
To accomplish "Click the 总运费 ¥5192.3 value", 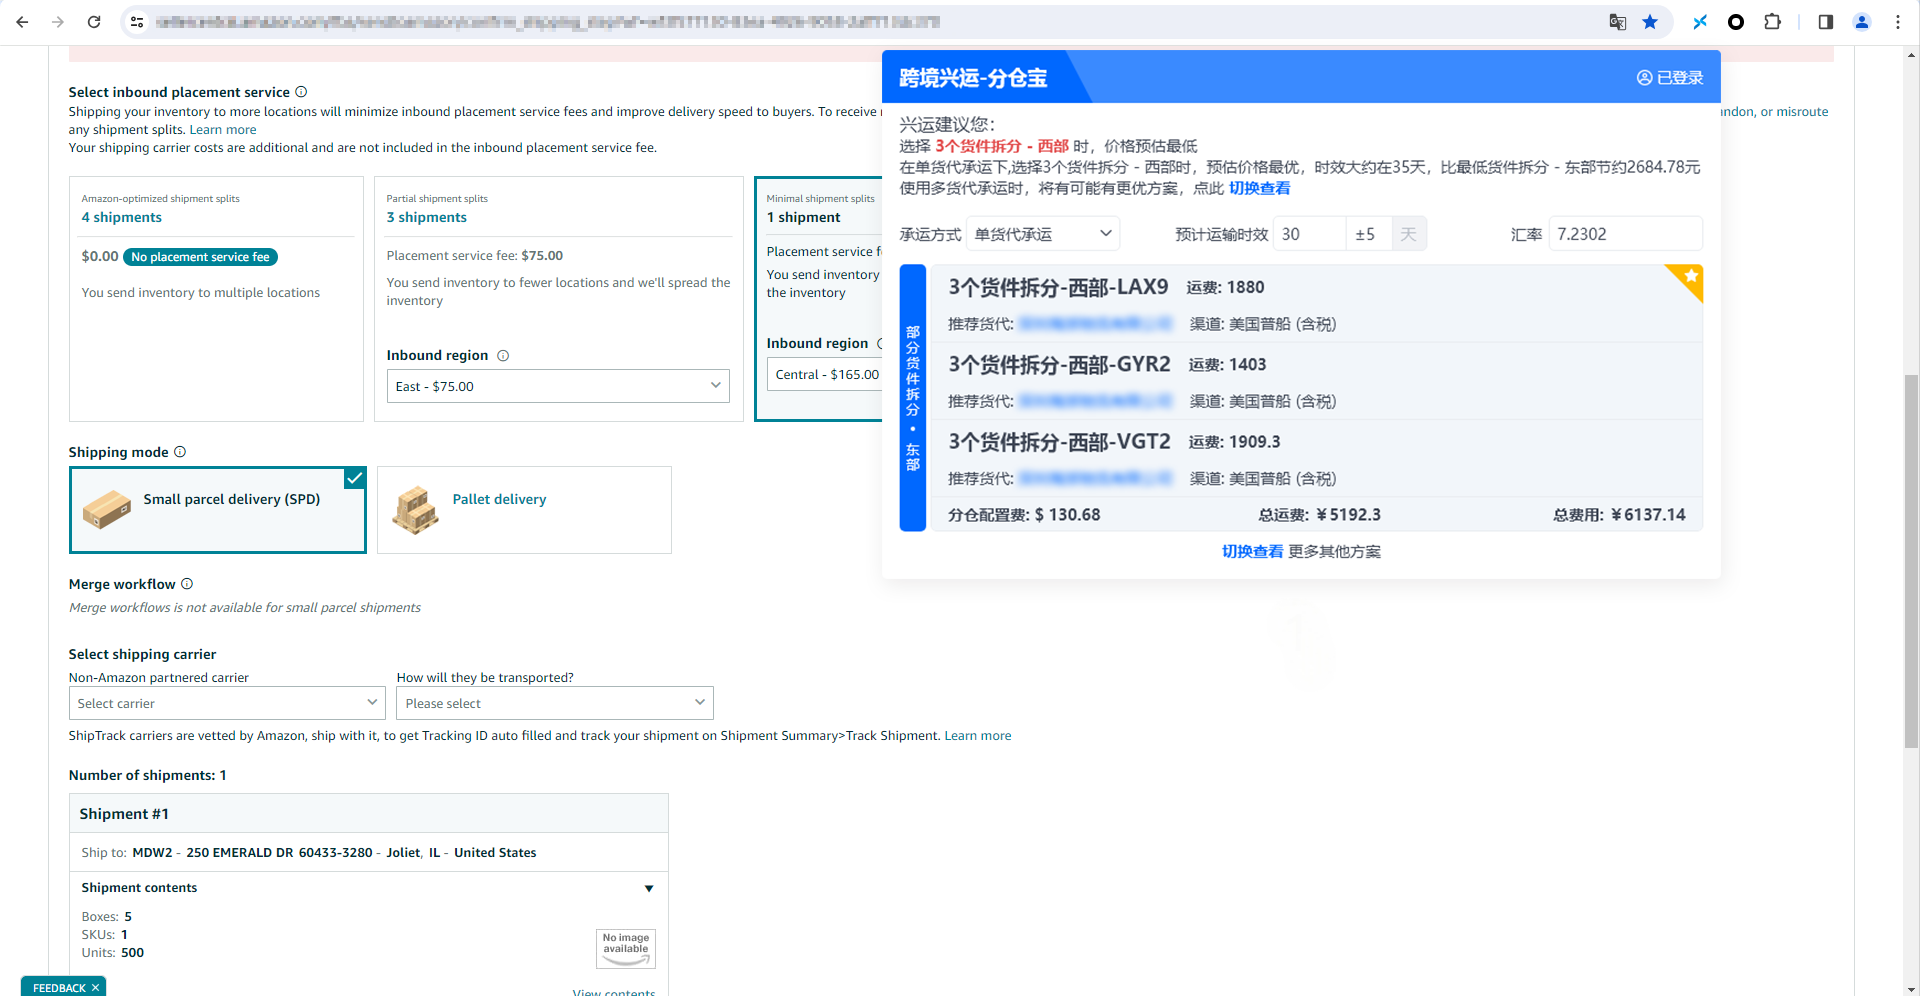I will [x=1320, y=515].
